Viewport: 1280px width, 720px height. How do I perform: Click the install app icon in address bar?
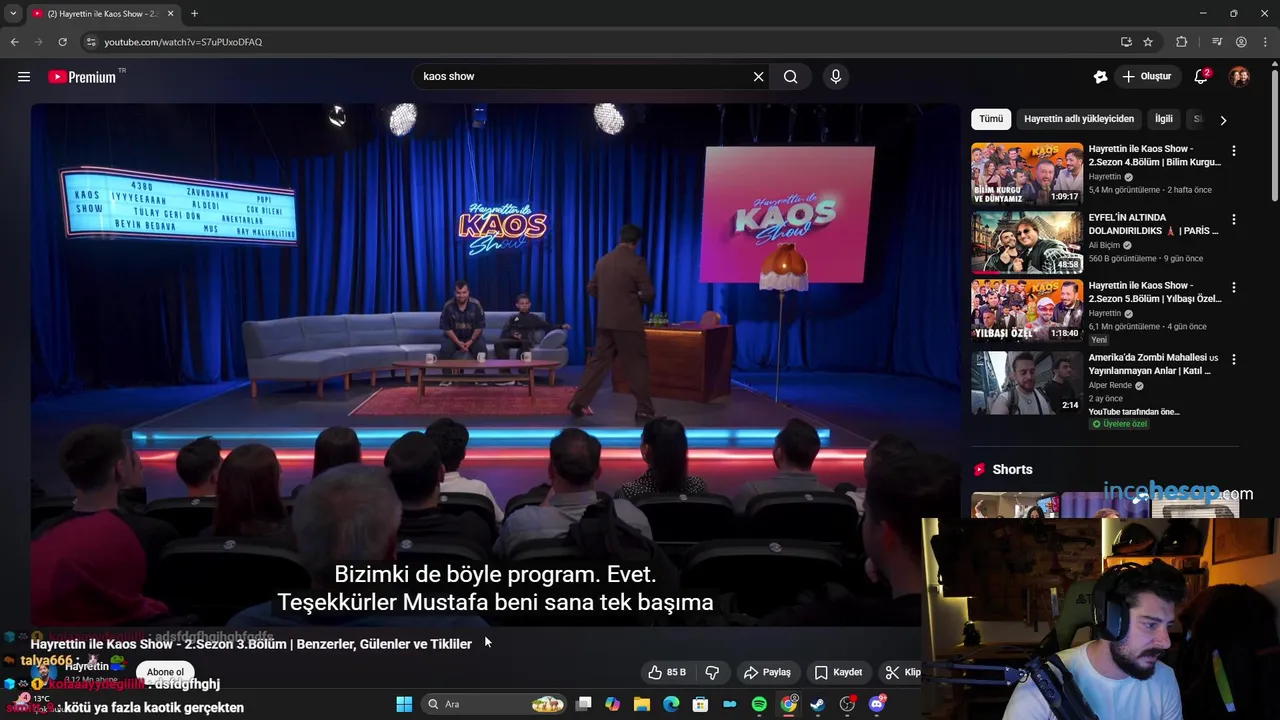click(x=1126, y=42)
